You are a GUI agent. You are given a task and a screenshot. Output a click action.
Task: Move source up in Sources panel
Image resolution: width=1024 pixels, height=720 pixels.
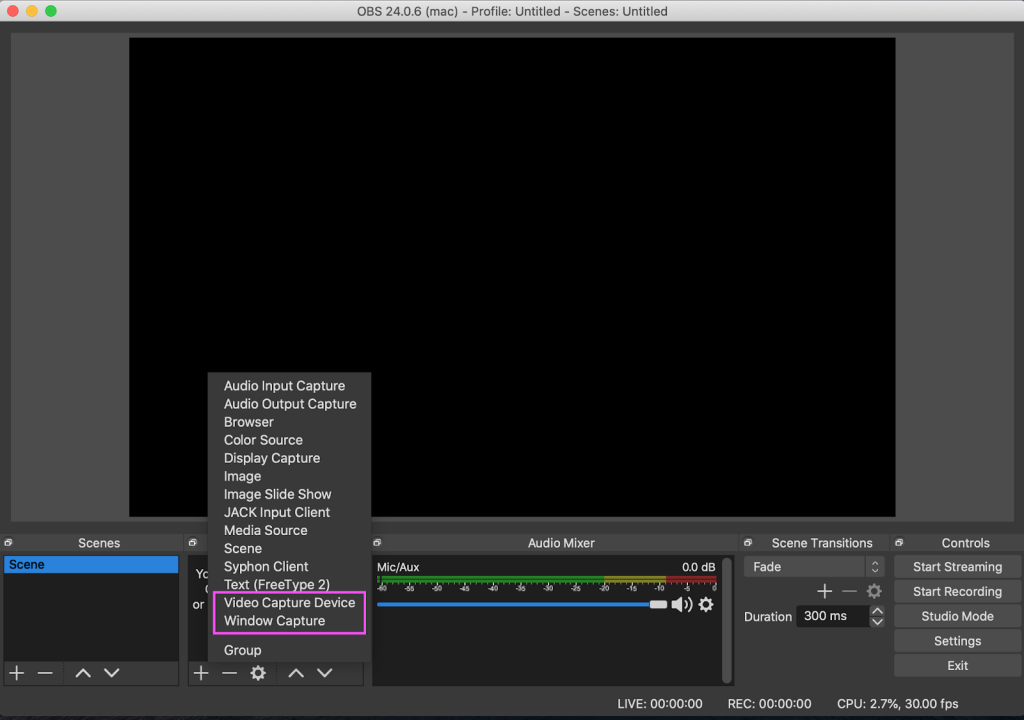(x=296, y=673)
